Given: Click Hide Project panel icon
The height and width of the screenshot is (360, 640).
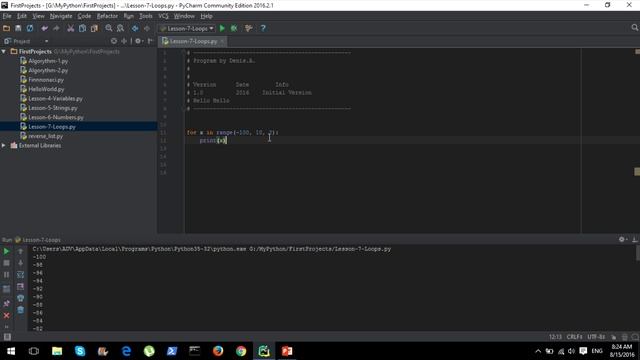Looking at the screenshot, I should (x=150, y=41).
